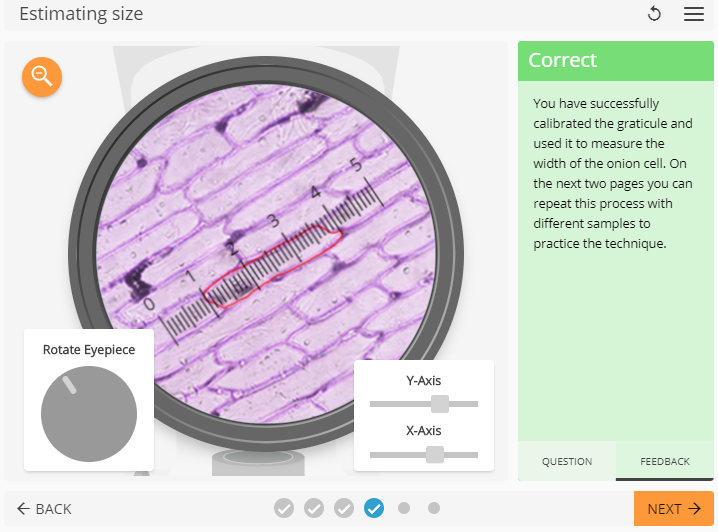718x532 pixels.
Task: Select the first completed progress dot
Action: 284,508
